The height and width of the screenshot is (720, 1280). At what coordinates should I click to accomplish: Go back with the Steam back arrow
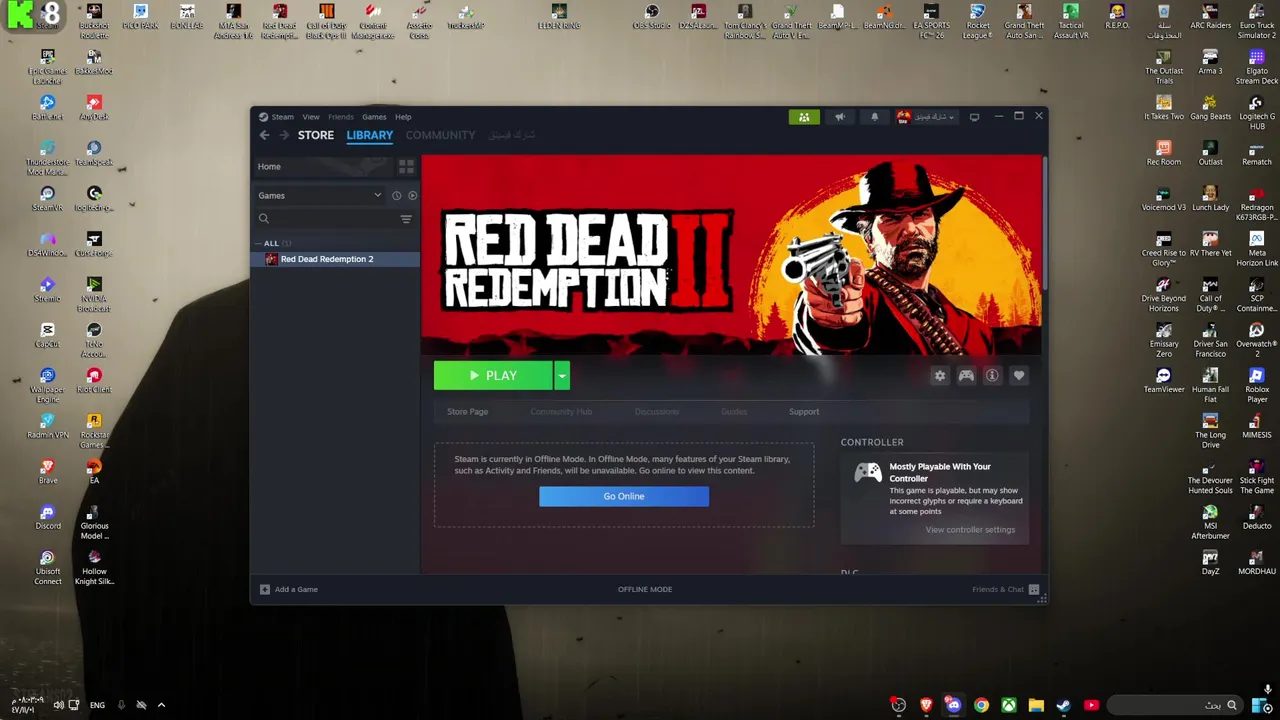(264, 135)
